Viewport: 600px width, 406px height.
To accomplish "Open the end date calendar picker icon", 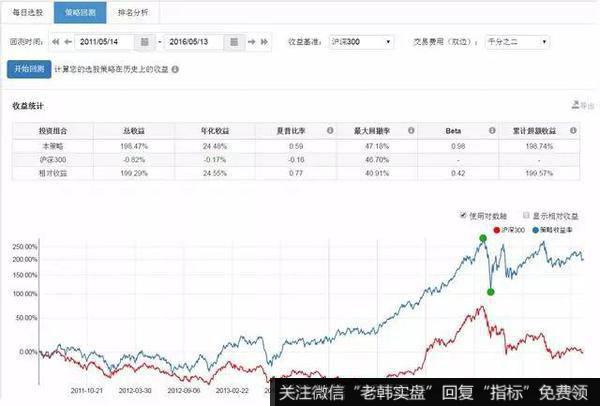I will (234, 42).
